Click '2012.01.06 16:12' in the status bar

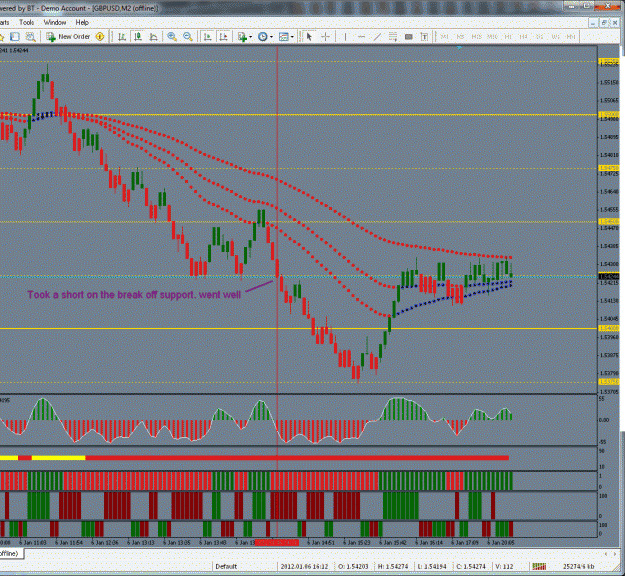pyautogui.click(x=304, y=566)
